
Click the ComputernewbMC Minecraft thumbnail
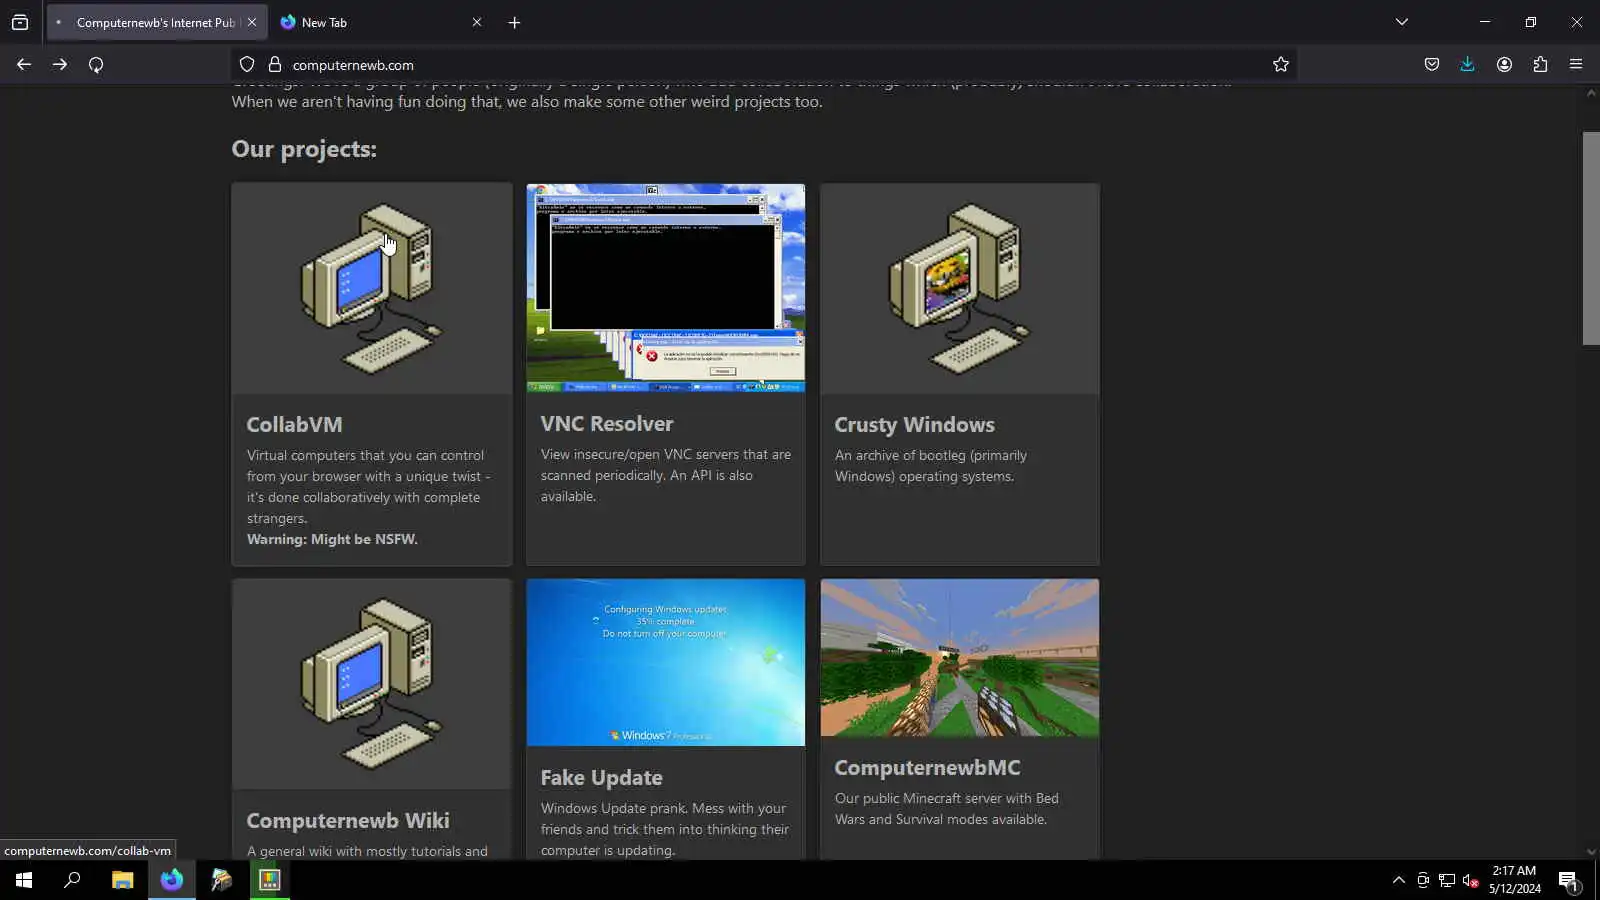click(960, 658)
